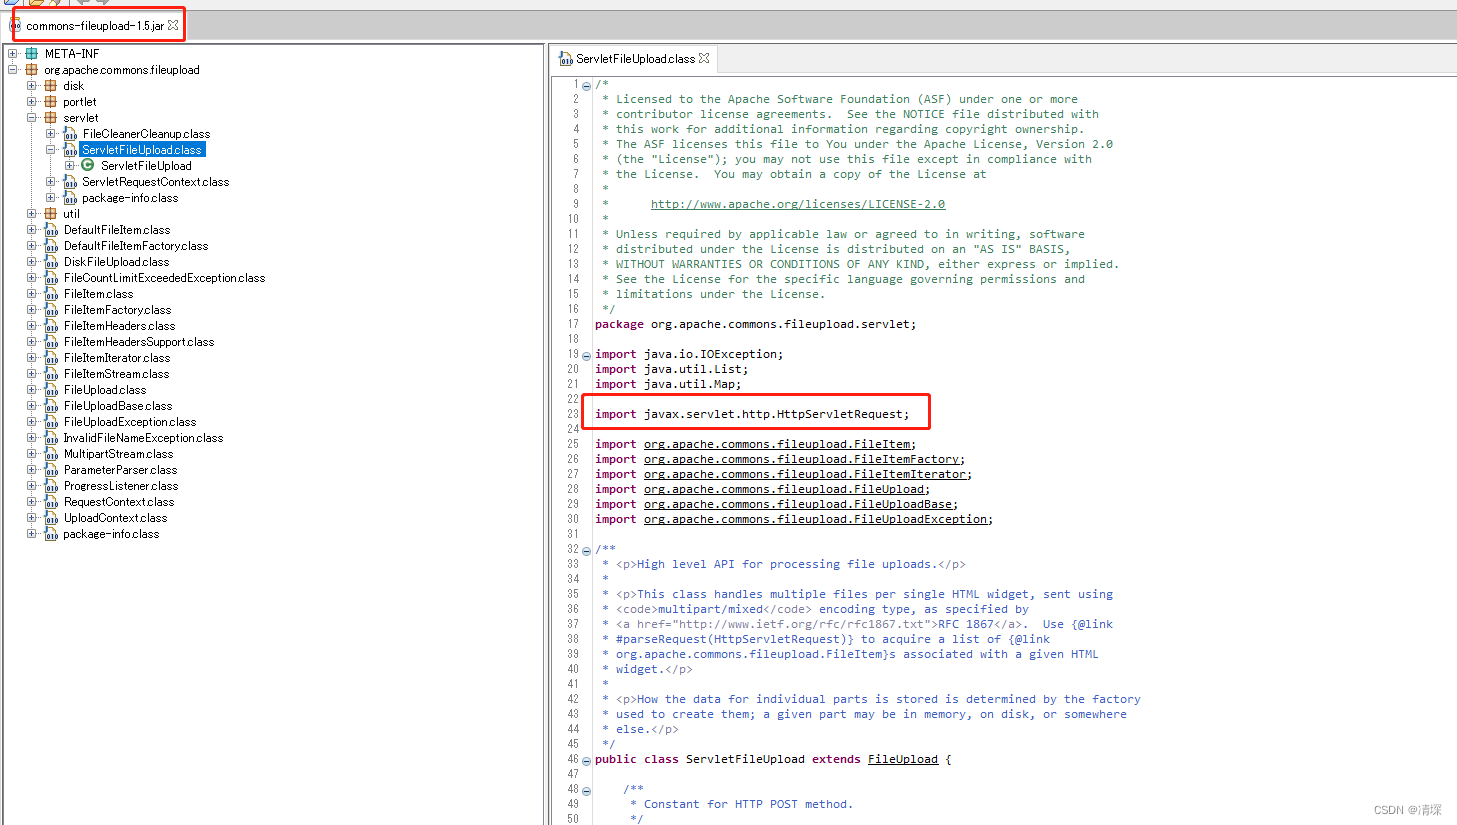Click the portlet package icon
Viewport: 1457px width, 825px height.
(51, 102)
